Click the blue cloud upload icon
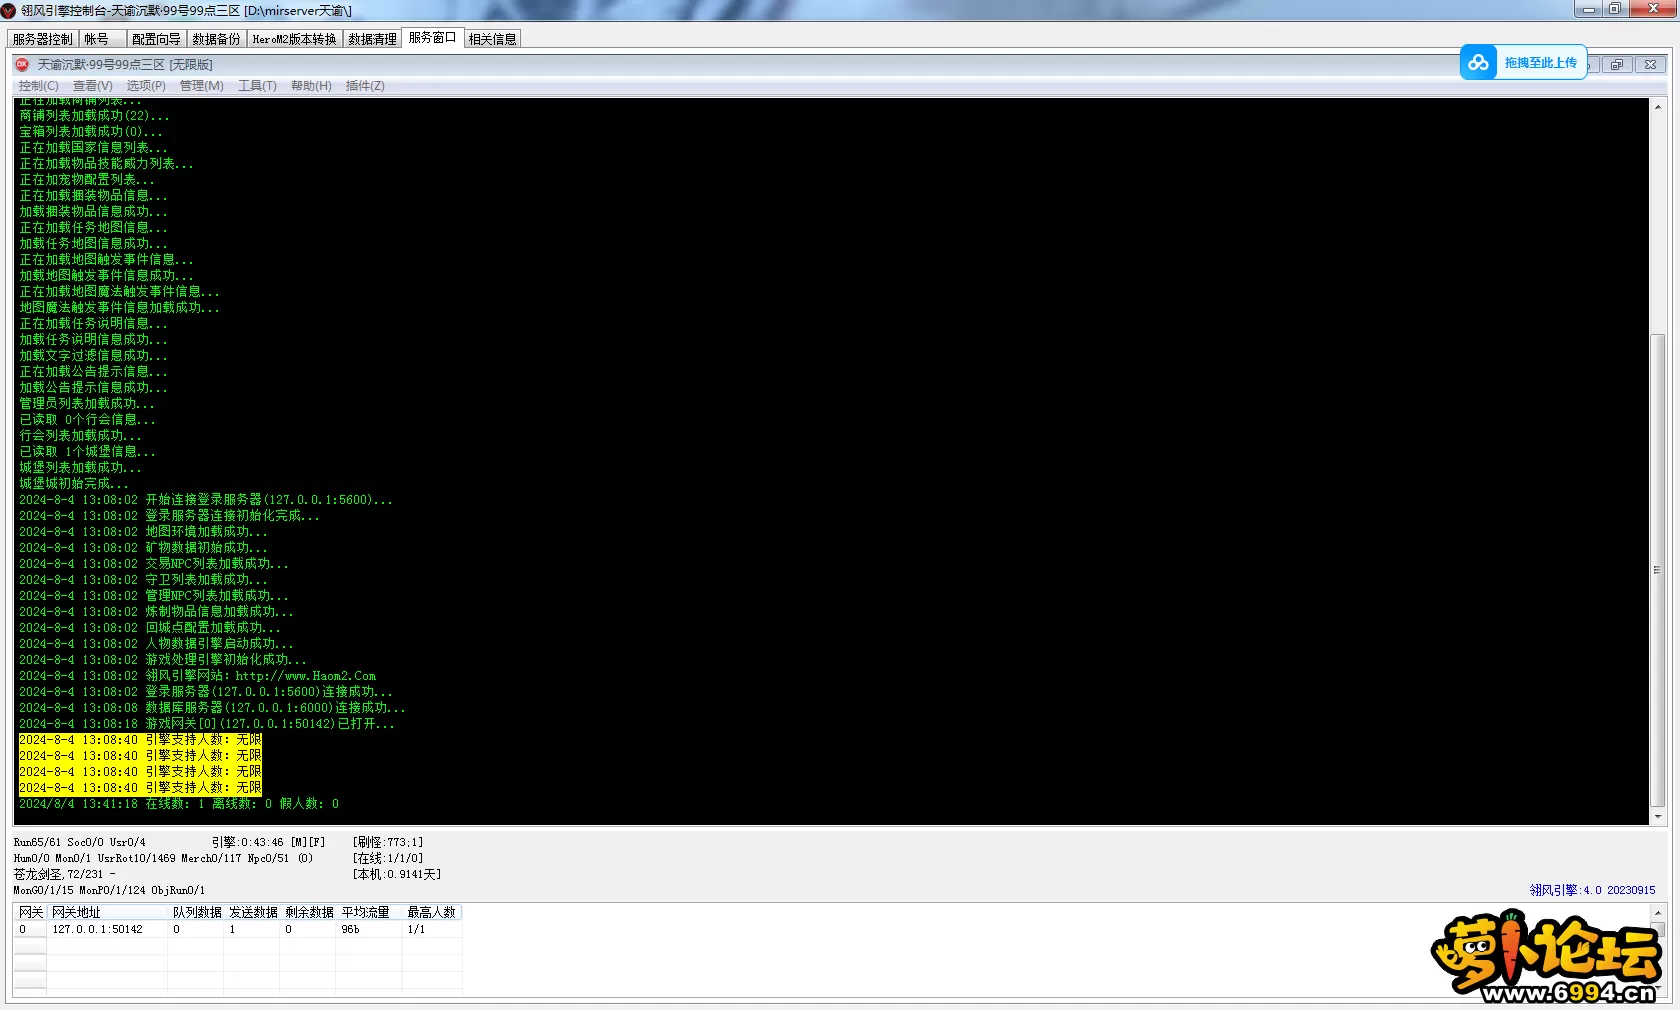This screenshot has width=1680, height=1010. click(x=1478, y=62)
